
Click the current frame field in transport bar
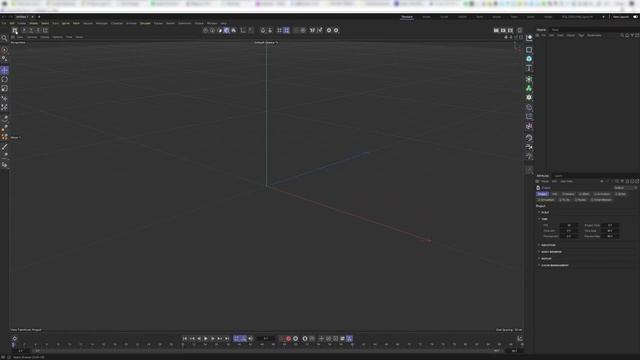point(266,338)
